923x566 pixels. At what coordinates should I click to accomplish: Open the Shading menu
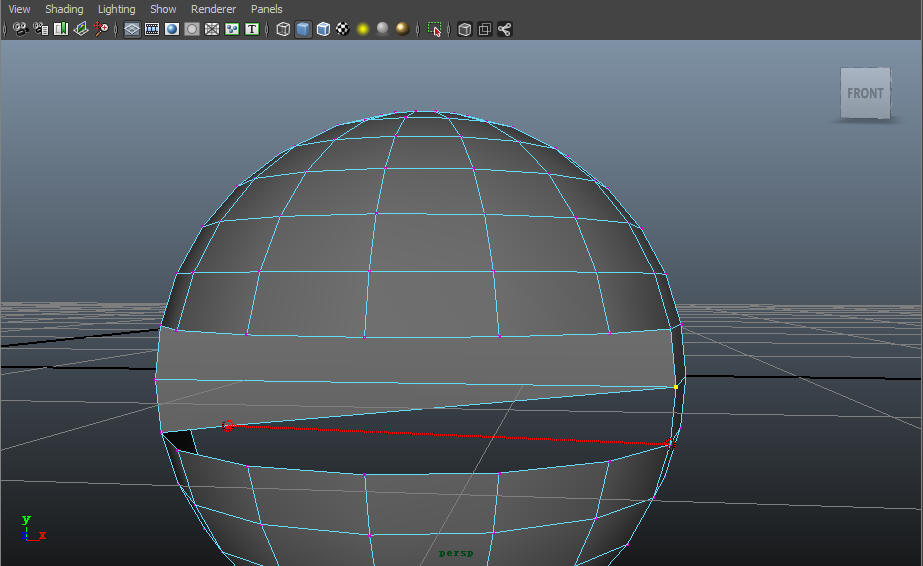coord(64,9)
